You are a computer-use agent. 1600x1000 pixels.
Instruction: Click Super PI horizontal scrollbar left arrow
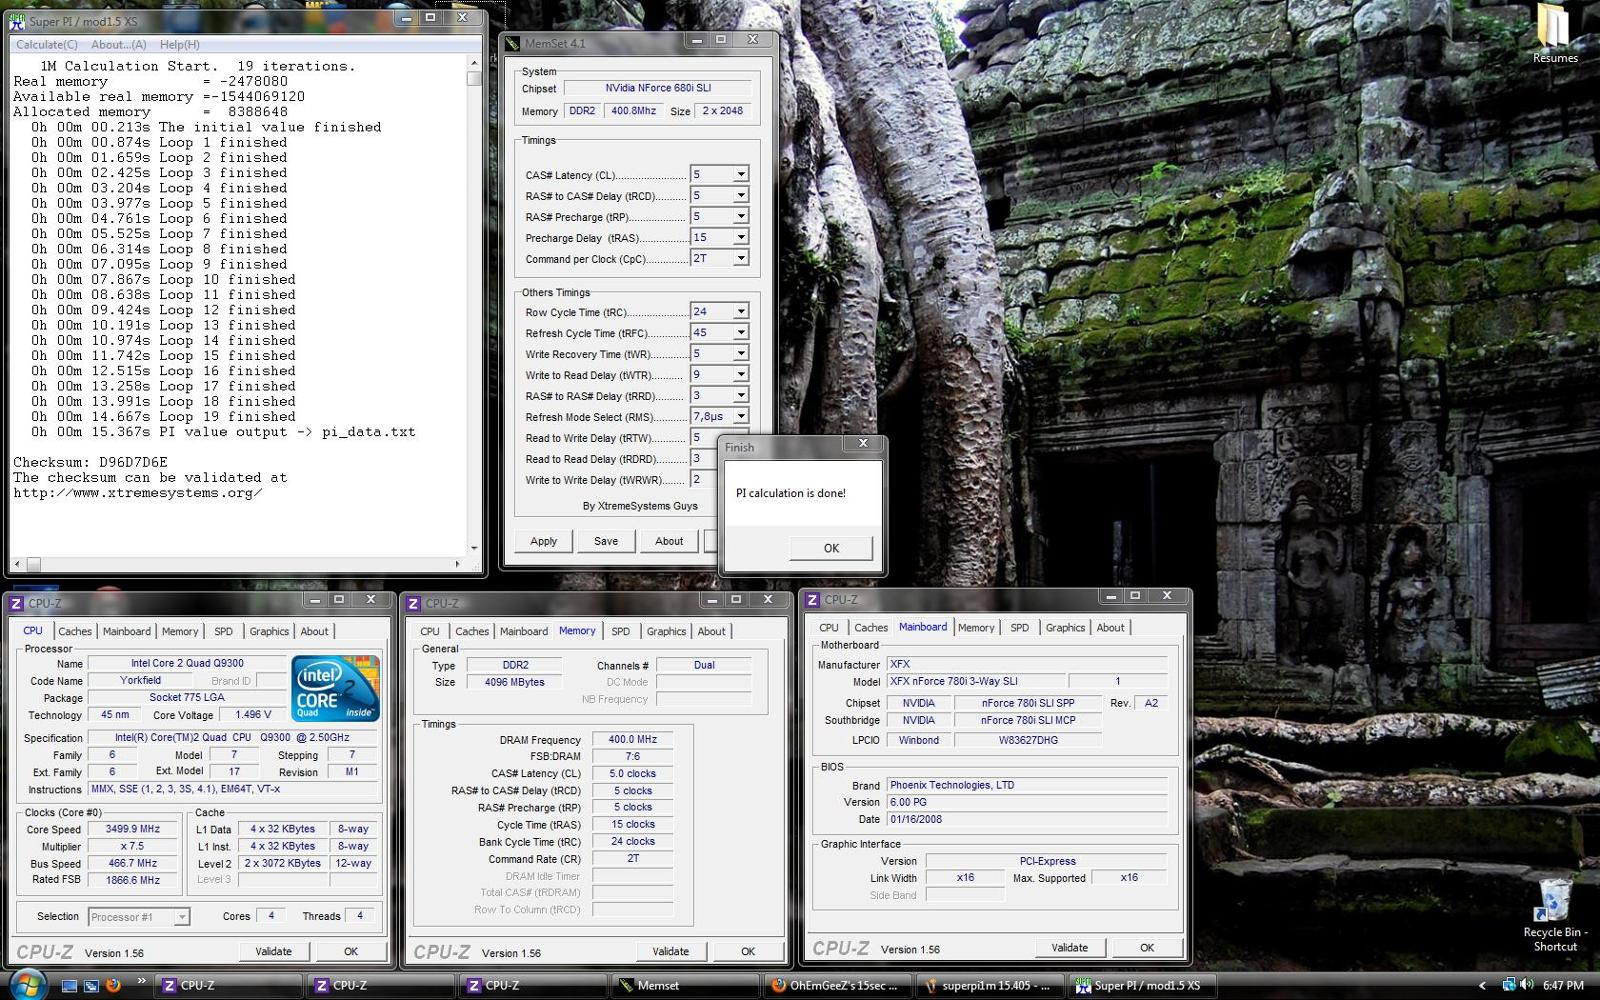(x=18, y=564)
